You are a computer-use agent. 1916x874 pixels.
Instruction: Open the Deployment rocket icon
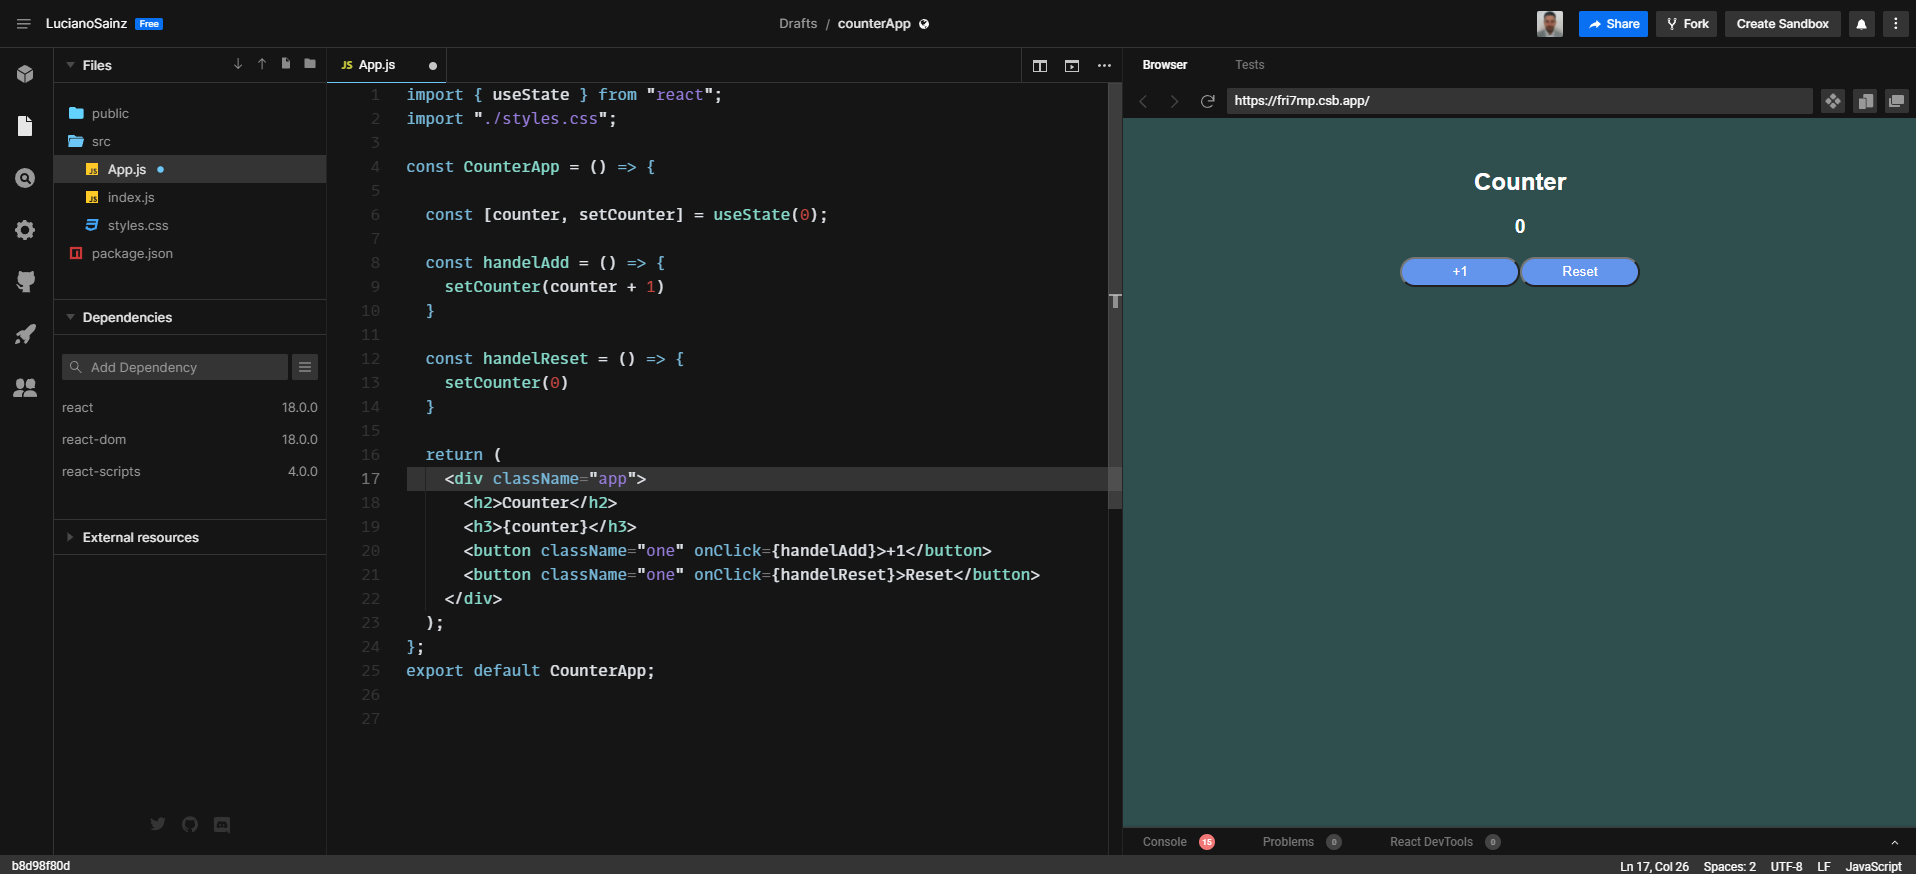[x=26, y=334]
